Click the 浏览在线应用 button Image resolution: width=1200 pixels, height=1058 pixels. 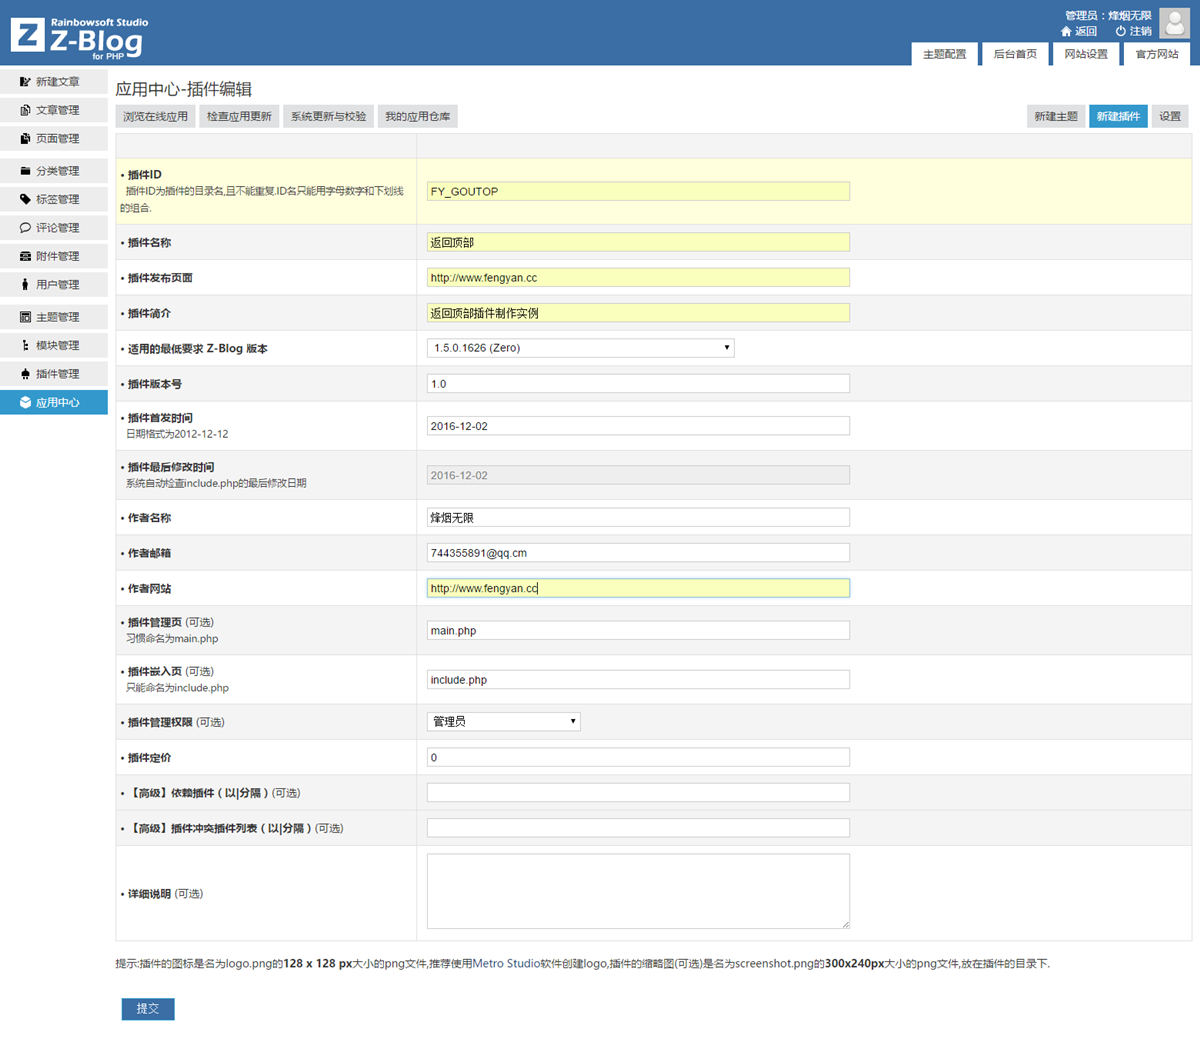[155, 117]
